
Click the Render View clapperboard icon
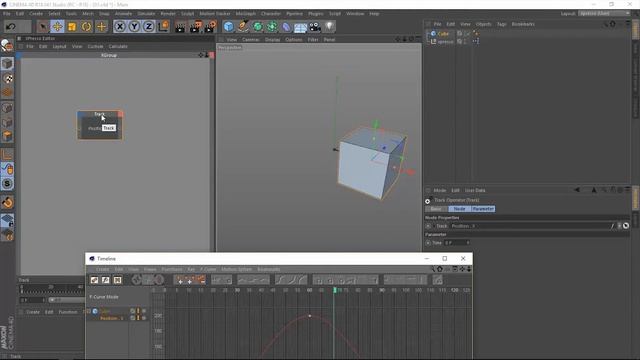pyautogui.click(x=180, y=27)
